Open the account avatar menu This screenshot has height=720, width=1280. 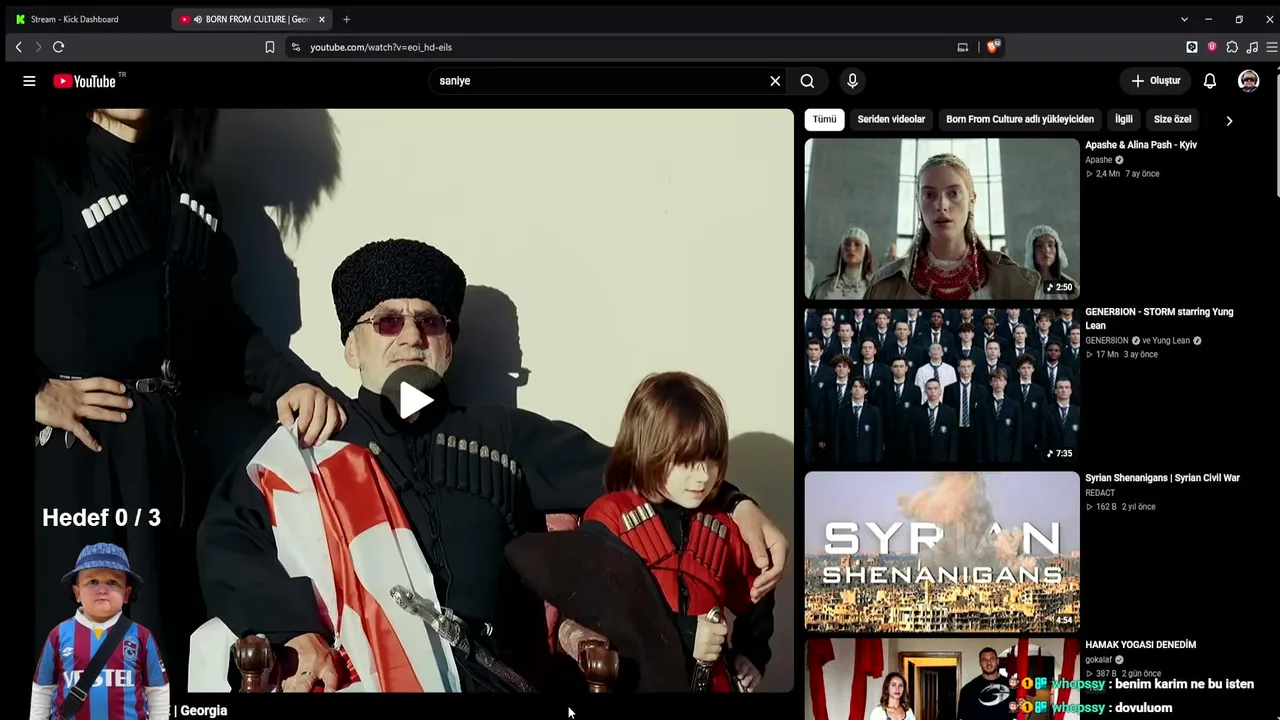[1248, 81]
